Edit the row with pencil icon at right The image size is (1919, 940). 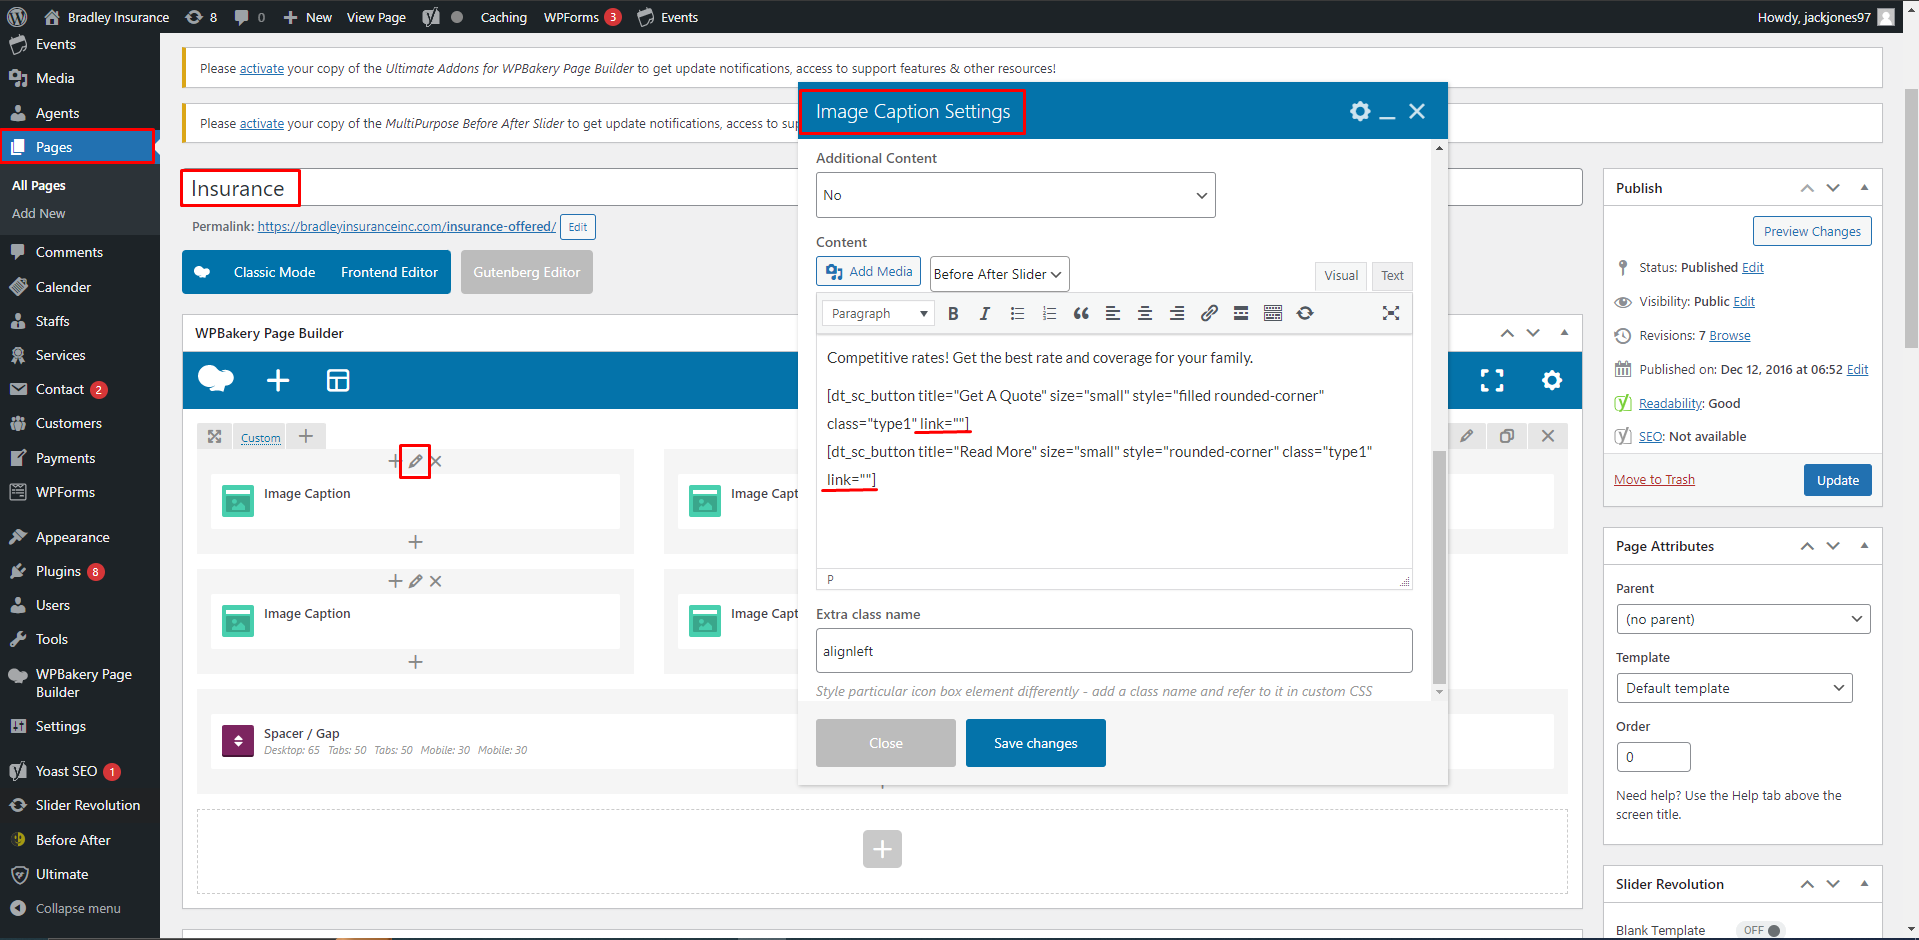coord(1466,436)
